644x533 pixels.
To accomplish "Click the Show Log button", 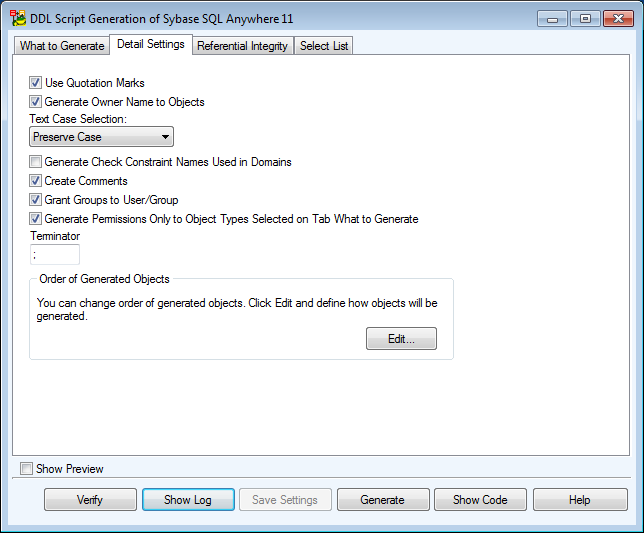I will (188, 500).
